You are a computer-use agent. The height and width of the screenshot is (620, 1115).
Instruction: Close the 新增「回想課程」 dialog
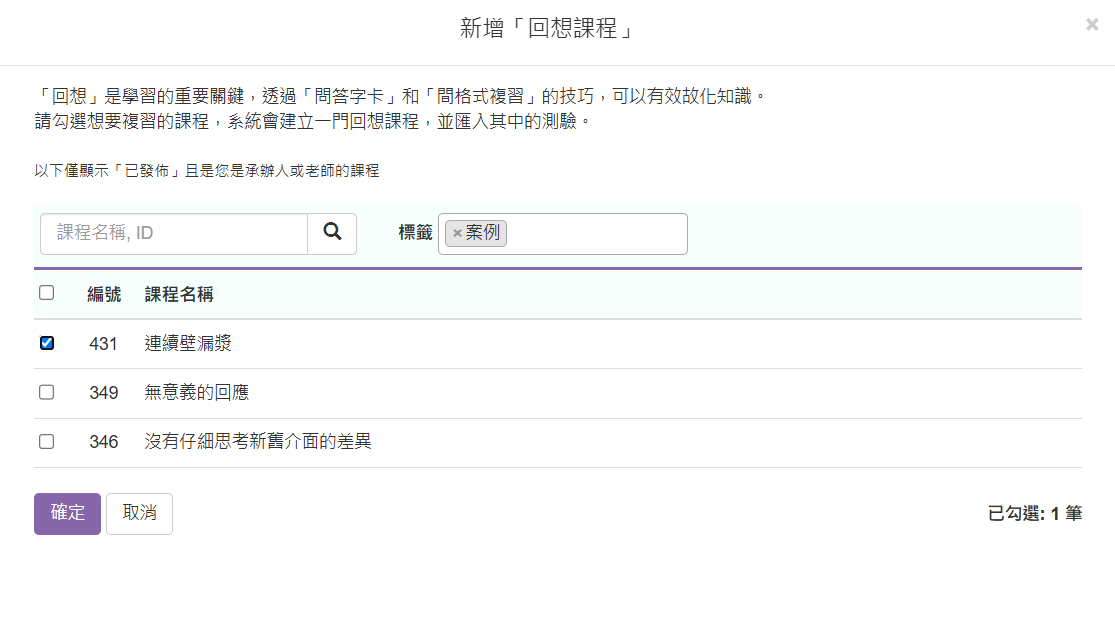click(x=1092, y=25)
